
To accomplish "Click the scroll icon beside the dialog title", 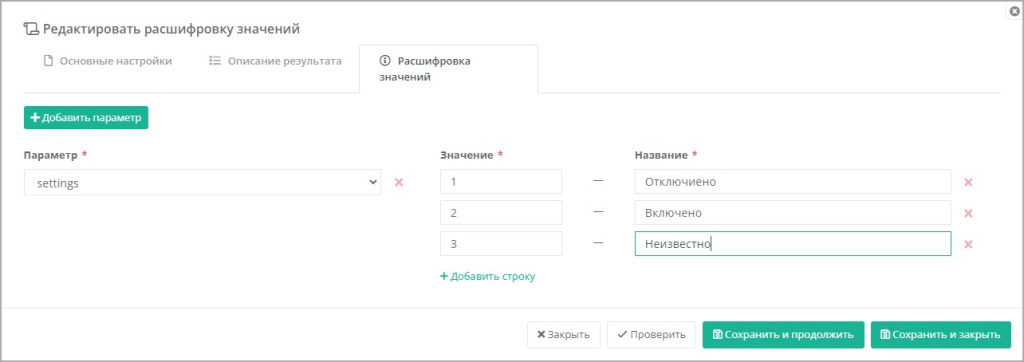I will pyautogui.click(x=31, y=29).
